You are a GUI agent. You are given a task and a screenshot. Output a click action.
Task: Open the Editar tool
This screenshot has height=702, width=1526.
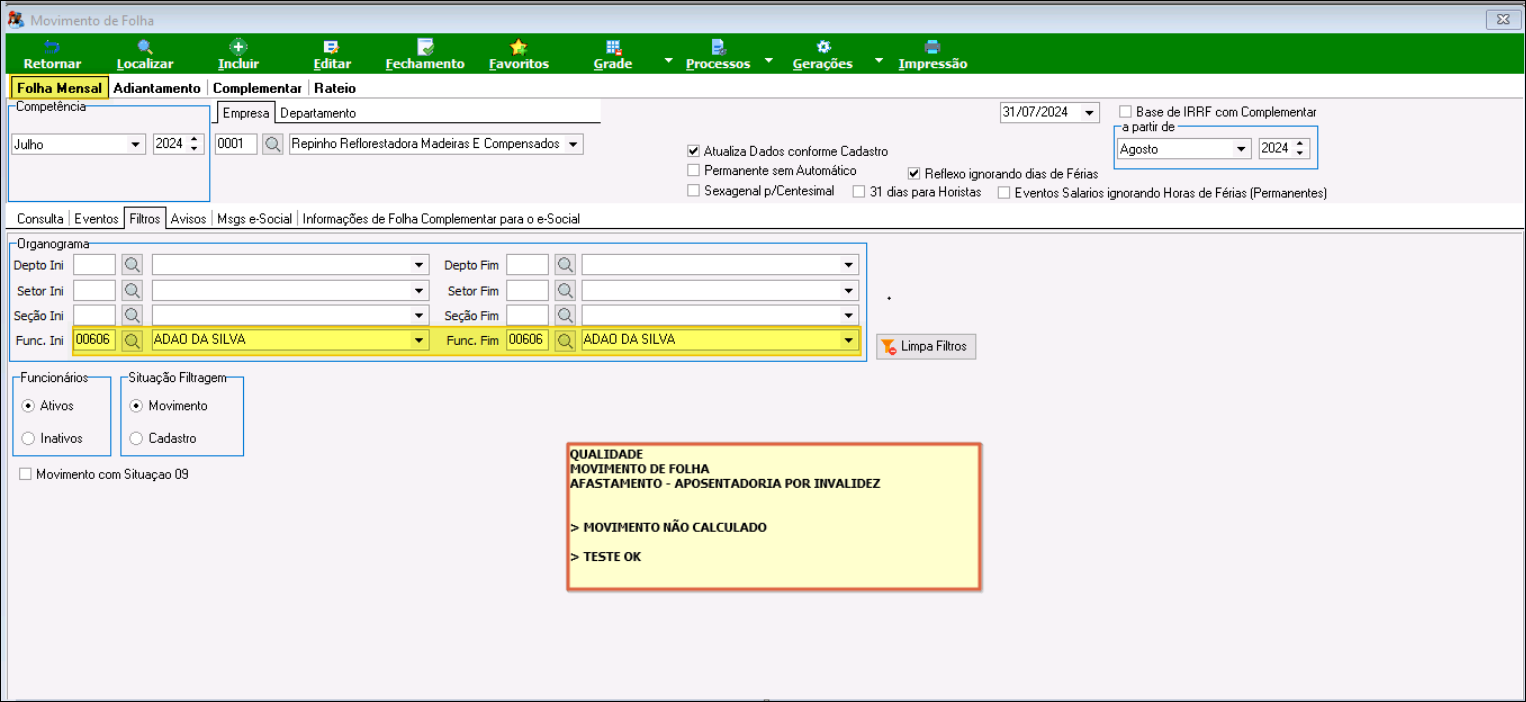(332, 46)
